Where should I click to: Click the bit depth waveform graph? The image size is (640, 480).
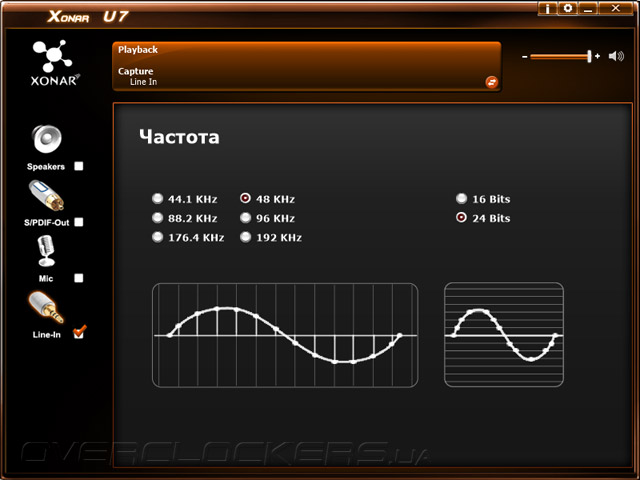point(504,335)
